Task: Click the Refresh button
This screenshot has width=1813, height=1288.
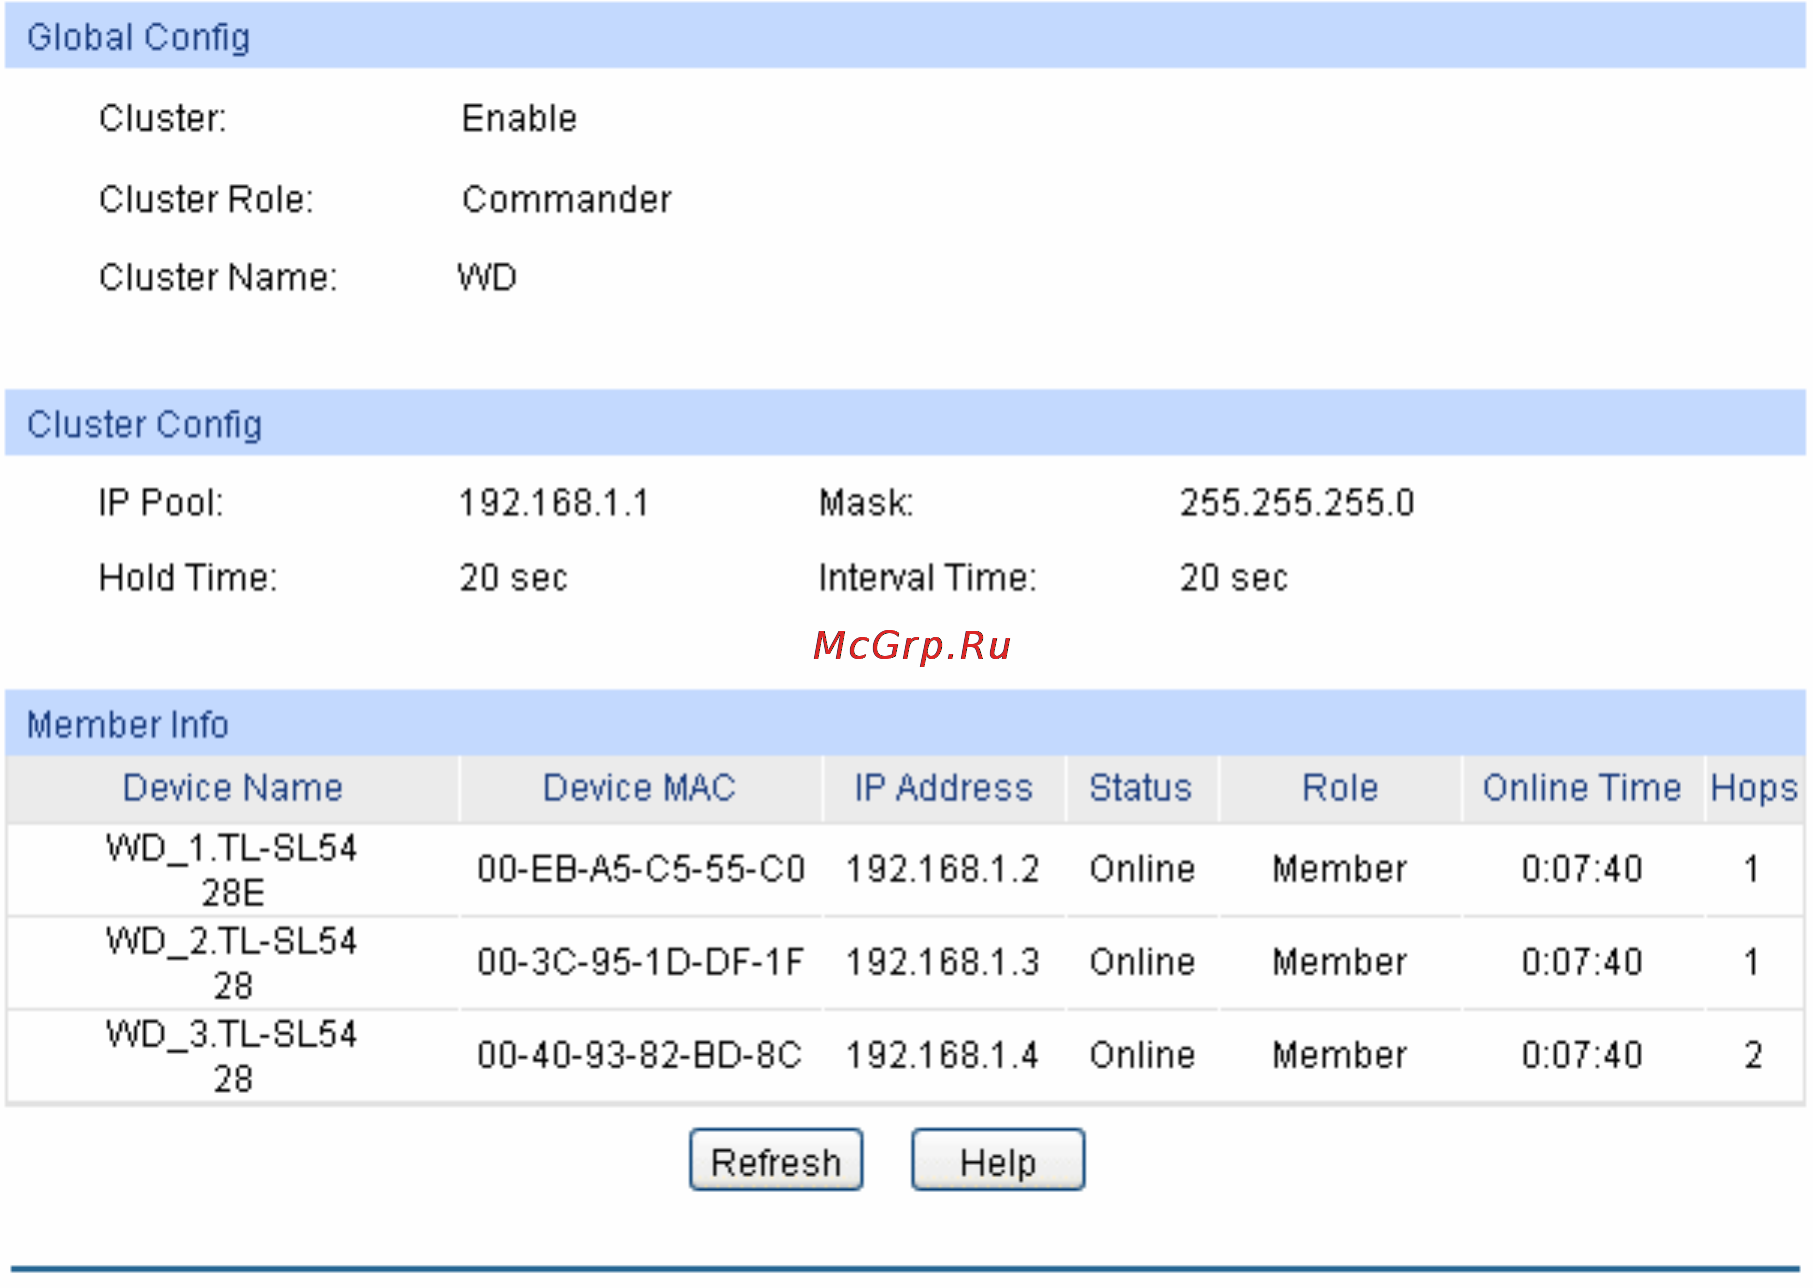Action: point(775,1160)
